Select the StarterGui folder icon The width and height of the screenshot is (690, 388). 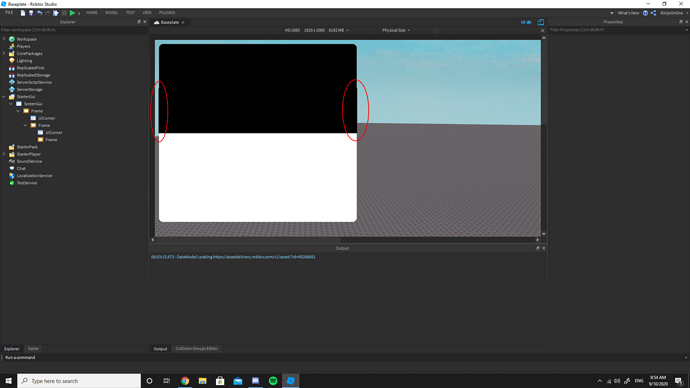12,97
